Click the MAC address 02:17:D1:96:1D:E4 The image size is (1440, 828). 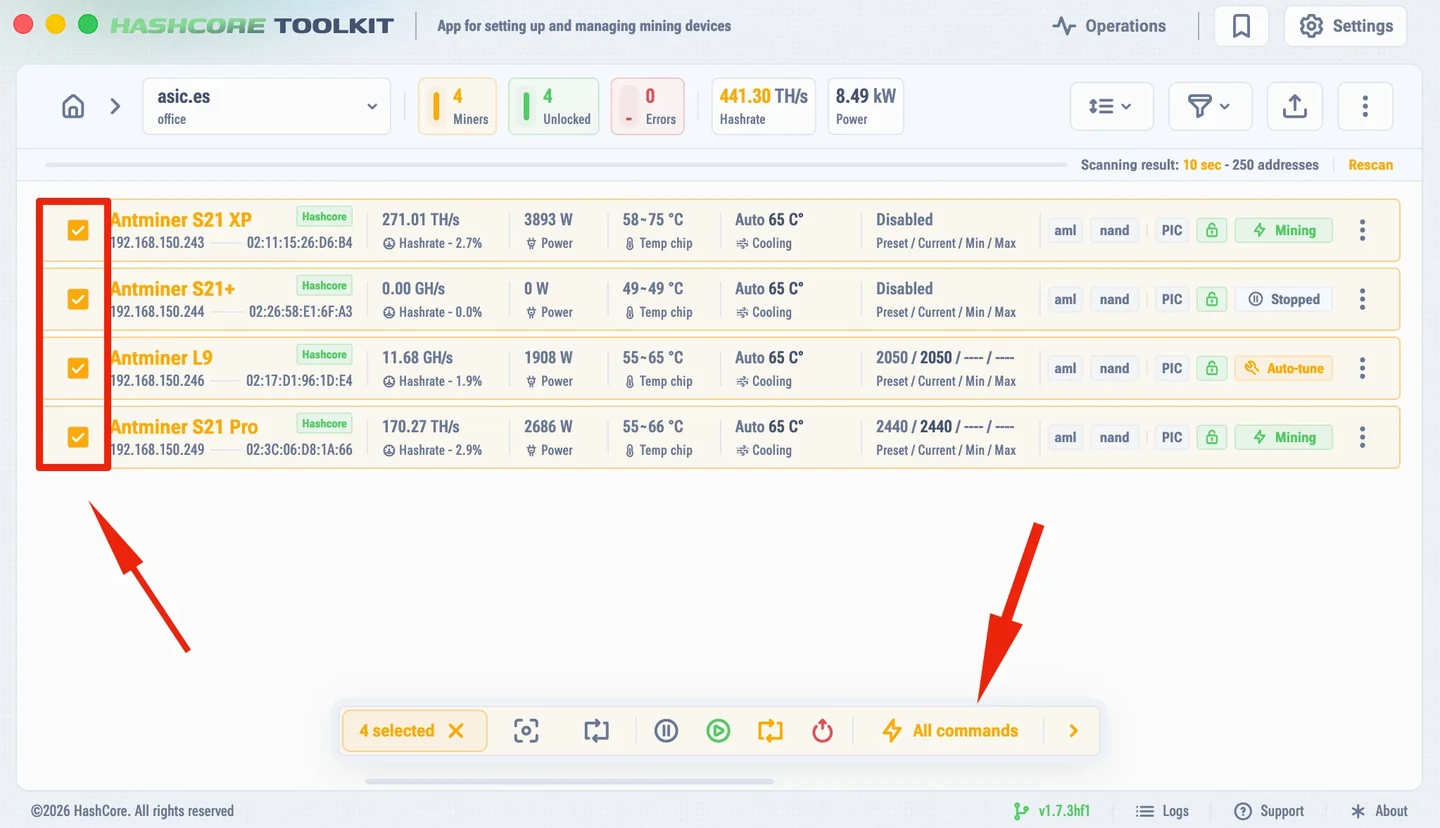click(x=299, y=381)
